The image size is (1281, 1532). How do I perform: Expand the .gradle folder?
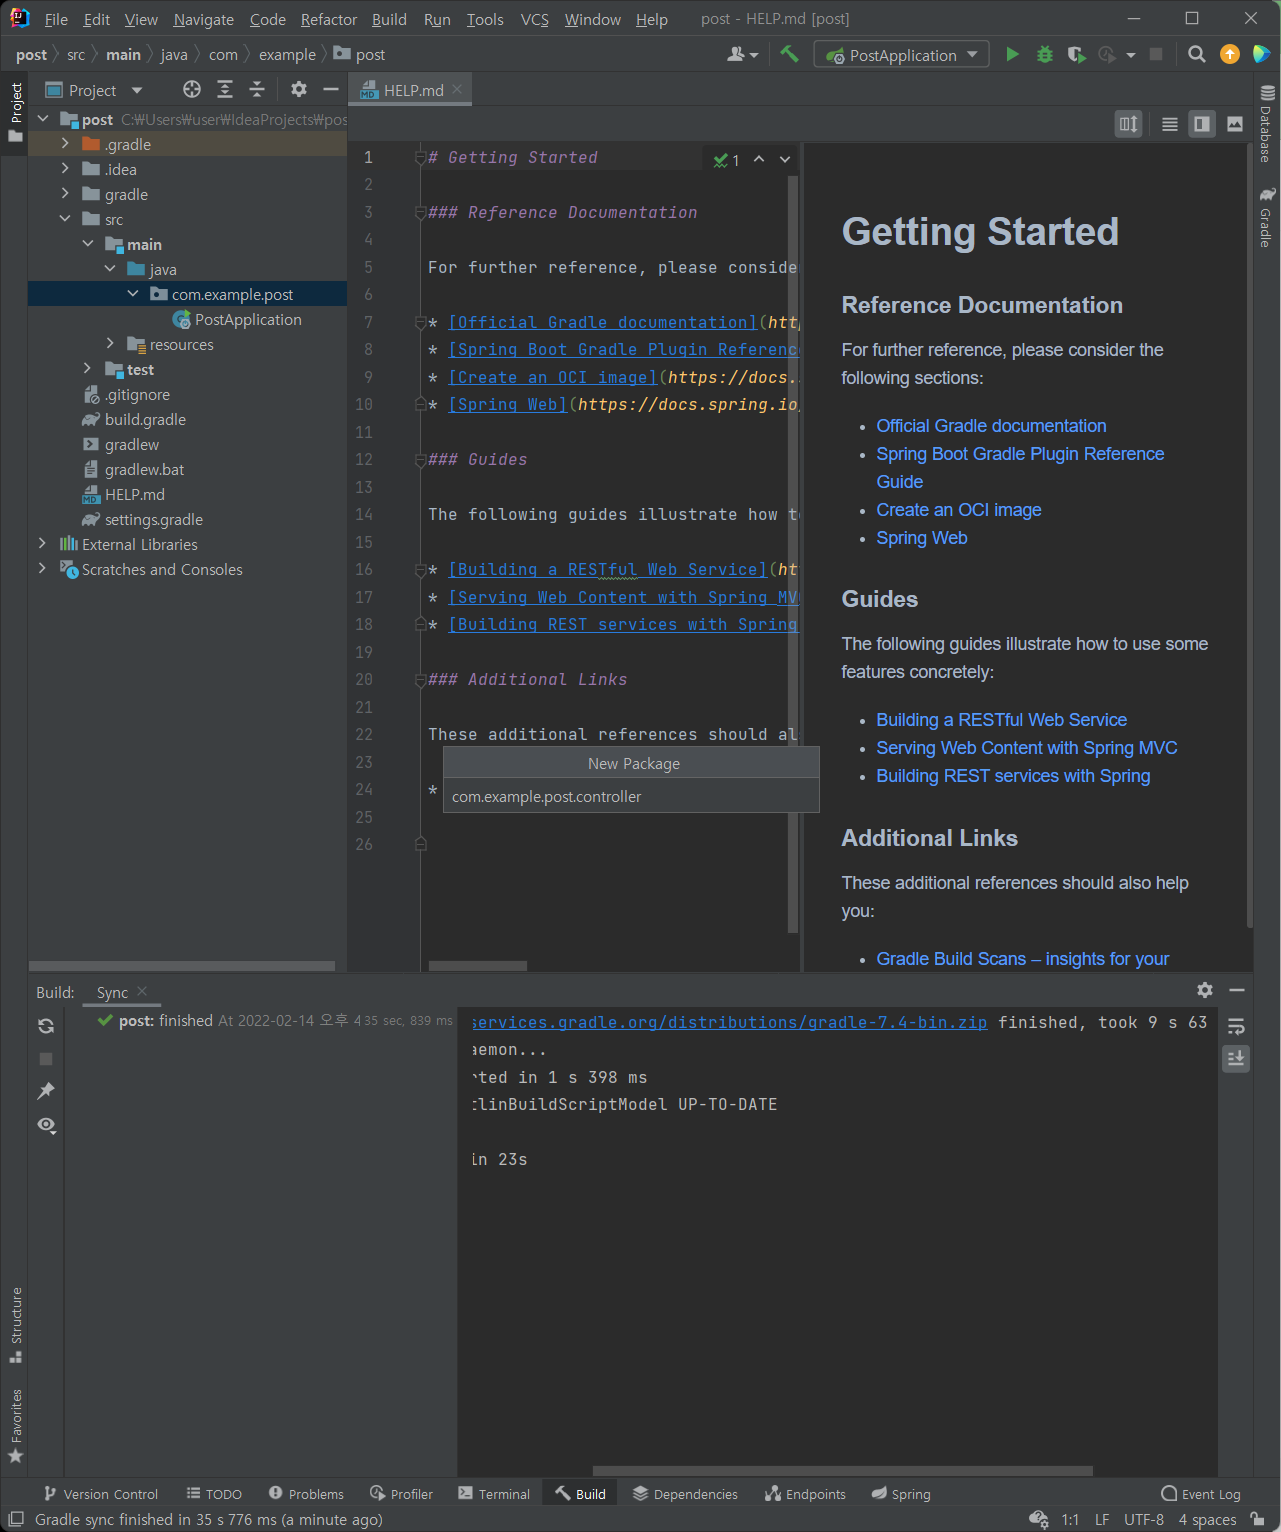(65, 144)
